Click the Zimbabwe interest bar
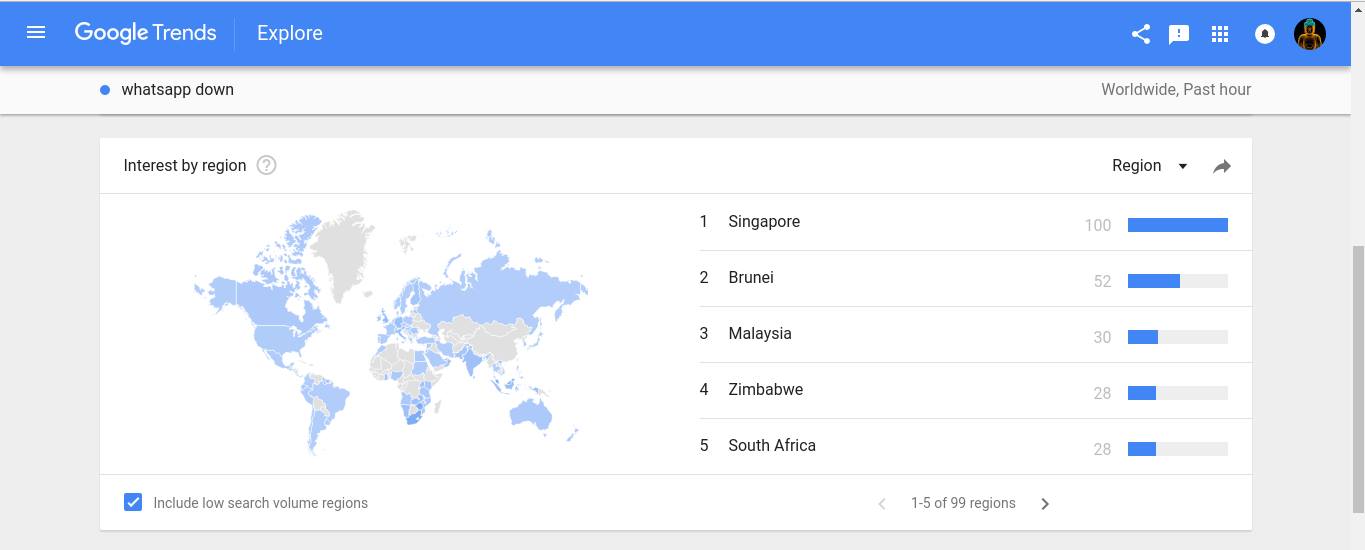 [1178, 393]
